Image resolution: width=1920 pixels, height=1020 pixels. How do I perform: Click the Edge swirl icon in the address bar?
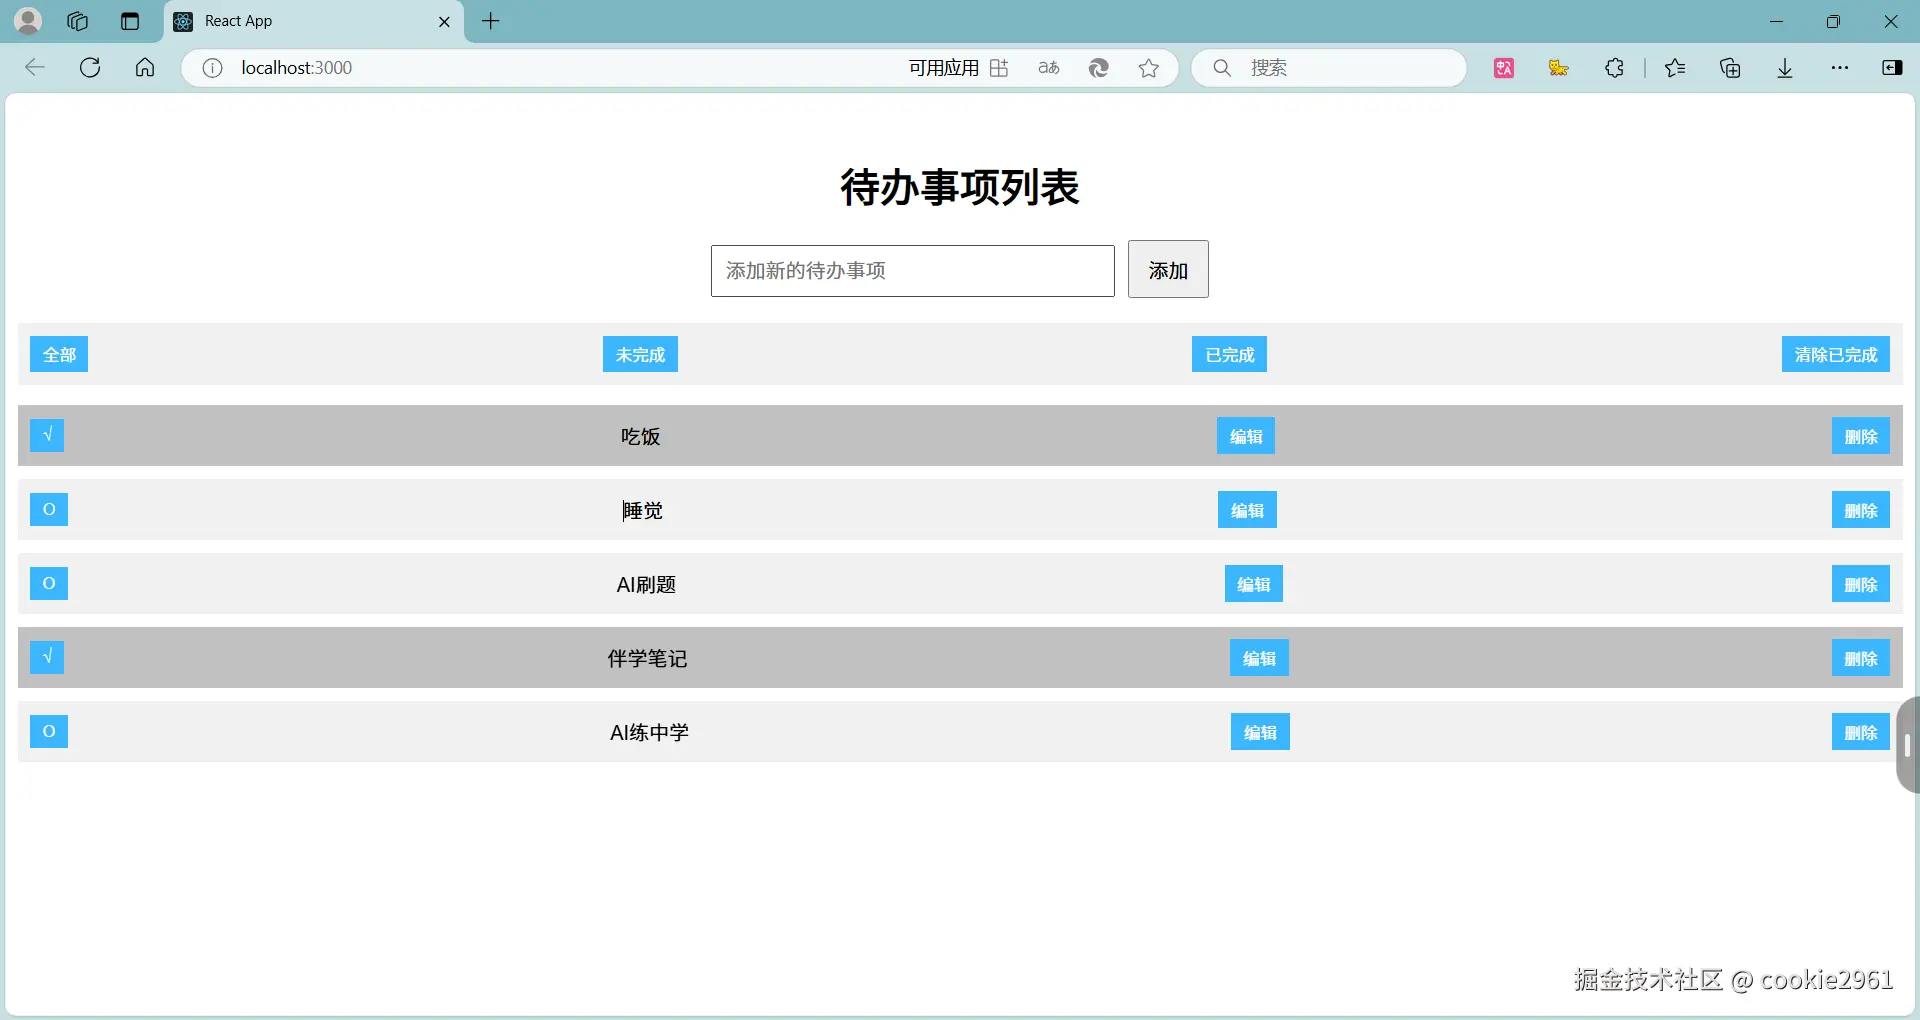pyautogui.click(x=1099, y=68)
